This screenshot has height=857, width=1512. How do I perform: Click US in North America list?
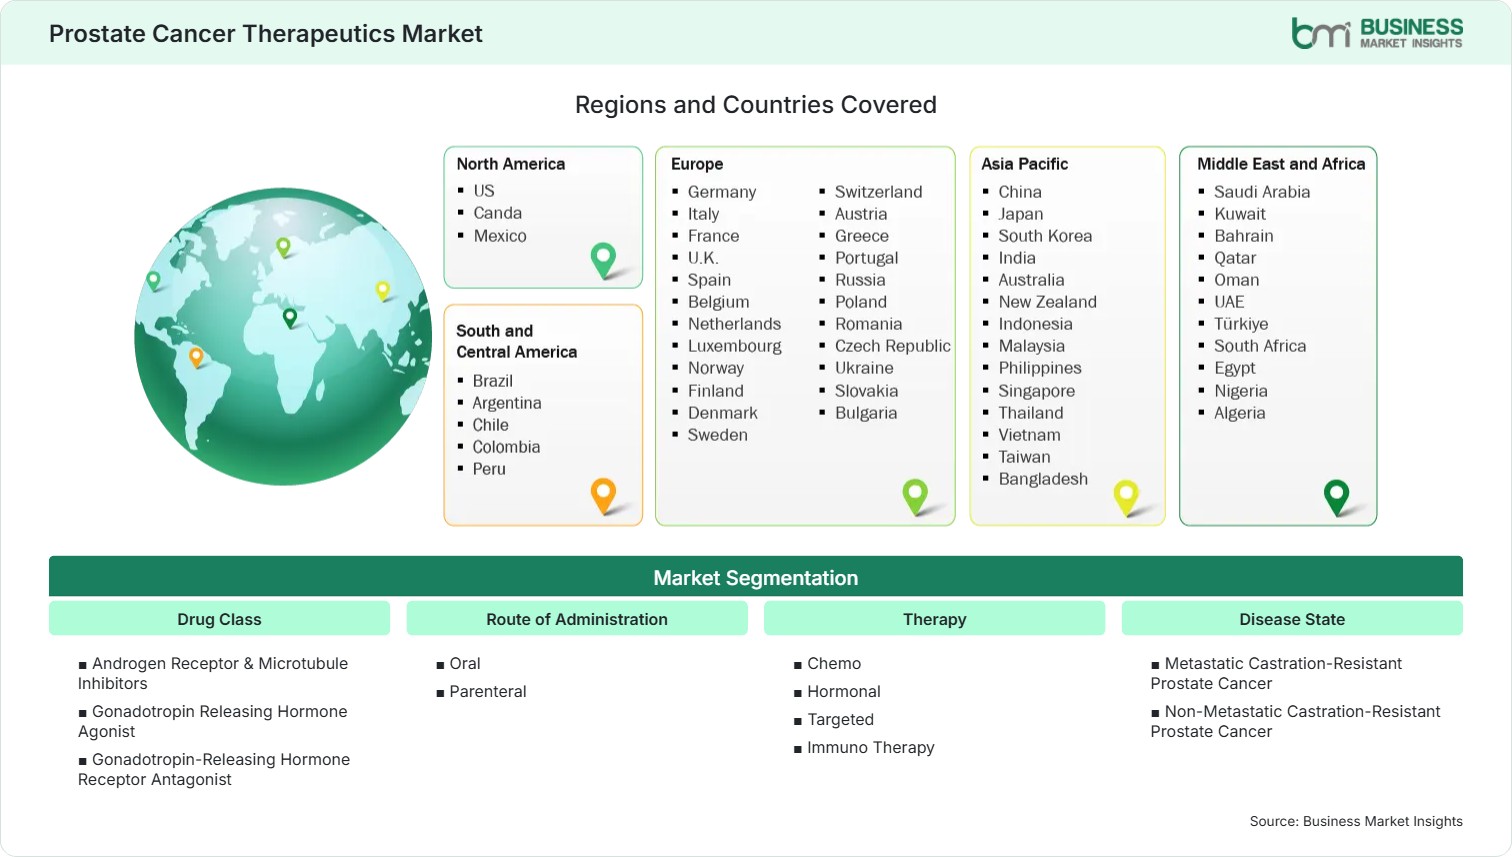coord(484,191)
